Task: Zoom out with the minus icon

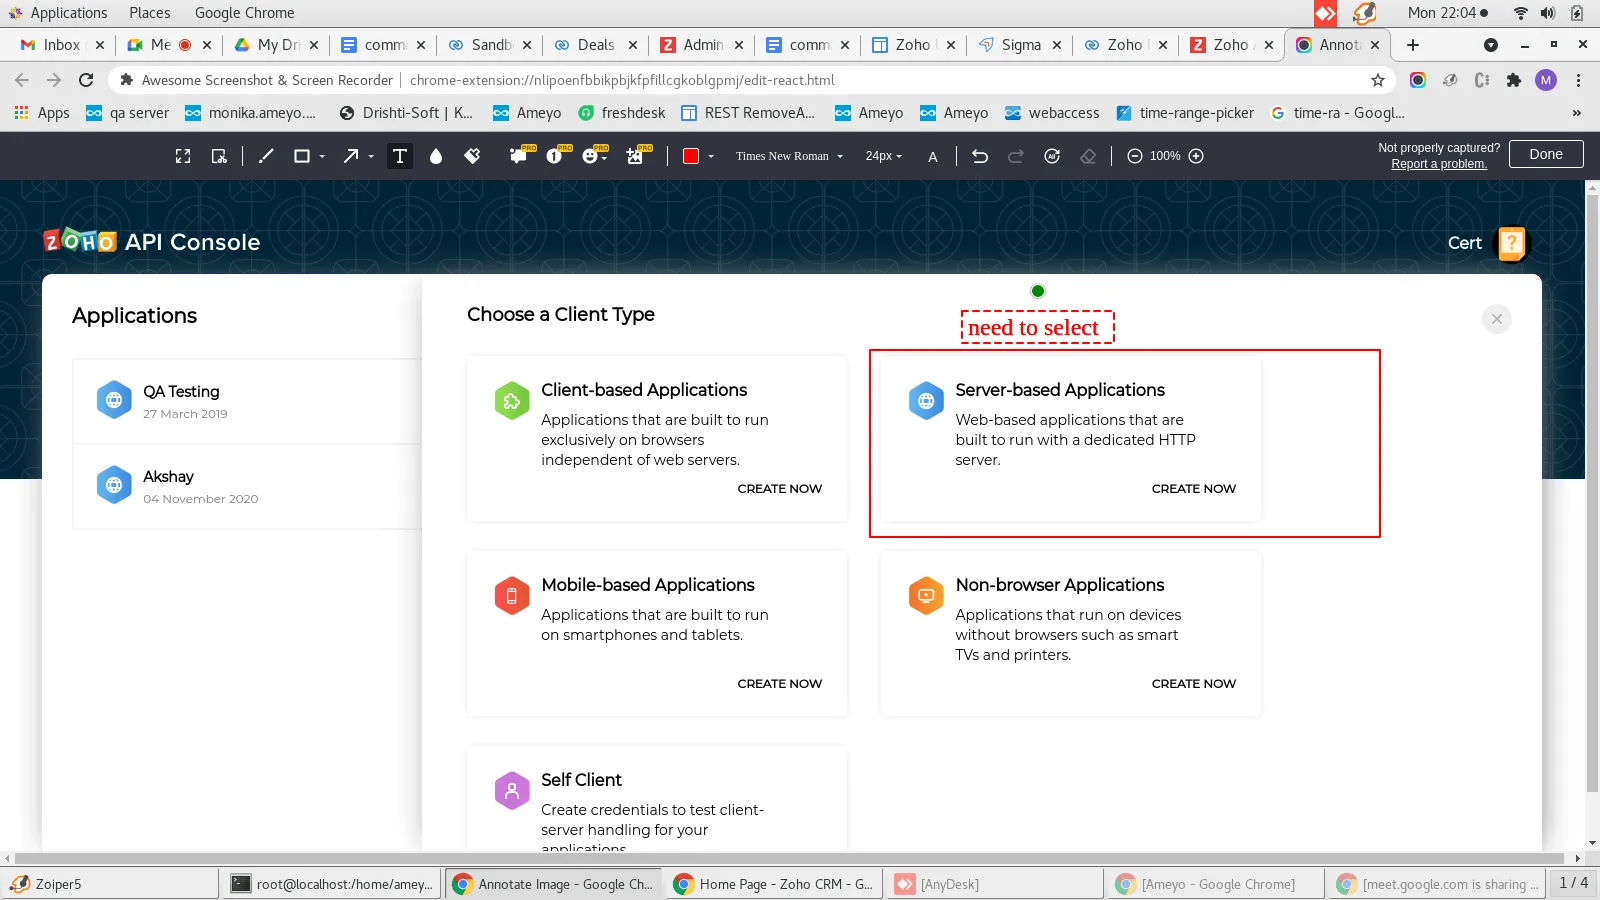Action: click(x=1135, y=156)
